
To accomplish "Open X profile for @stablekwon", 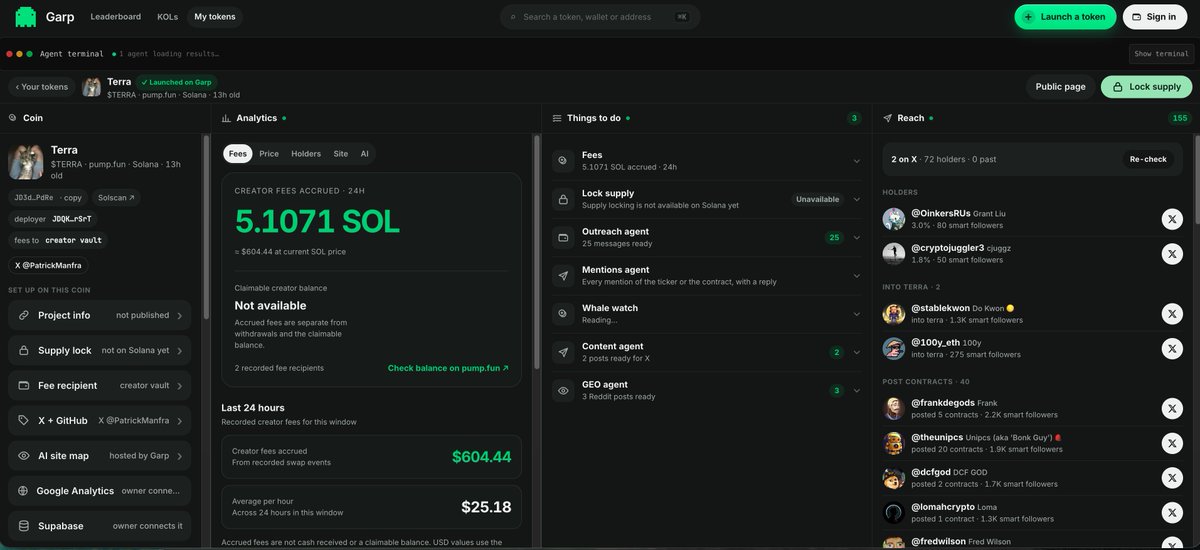I will click(1172, 314).
